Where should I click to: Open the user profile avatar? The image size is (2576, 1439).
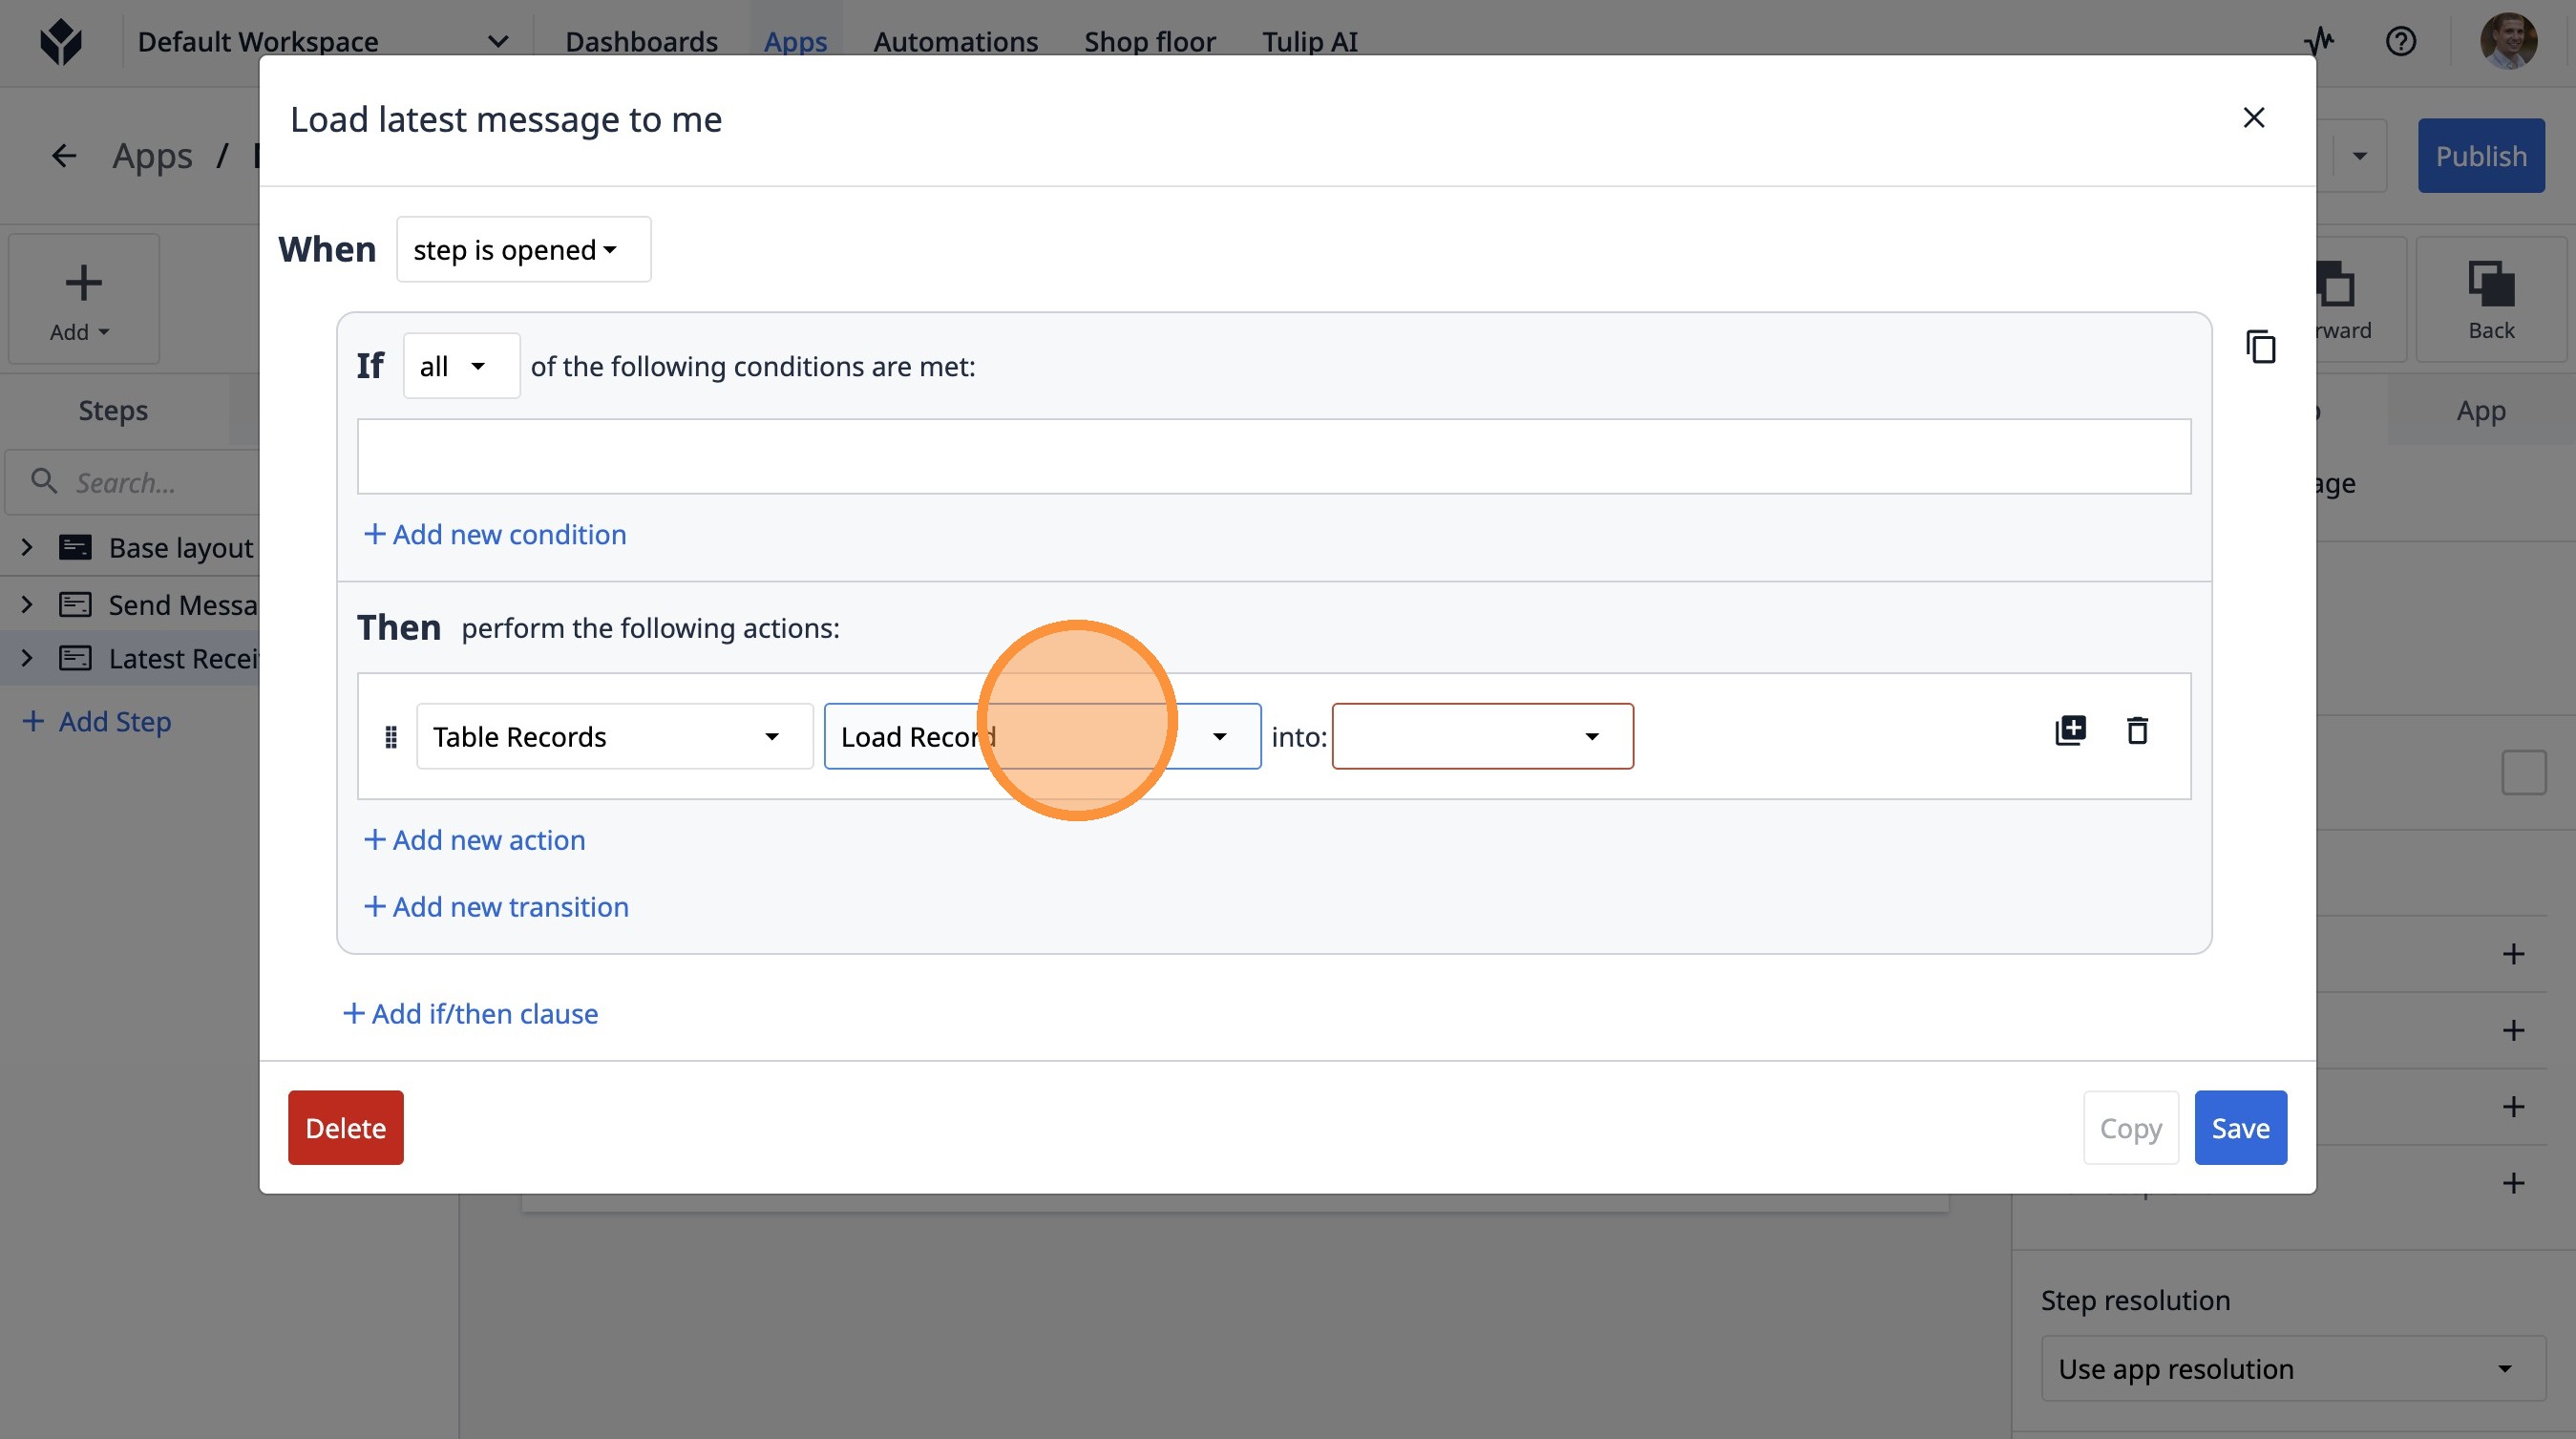pos(2507,42)
